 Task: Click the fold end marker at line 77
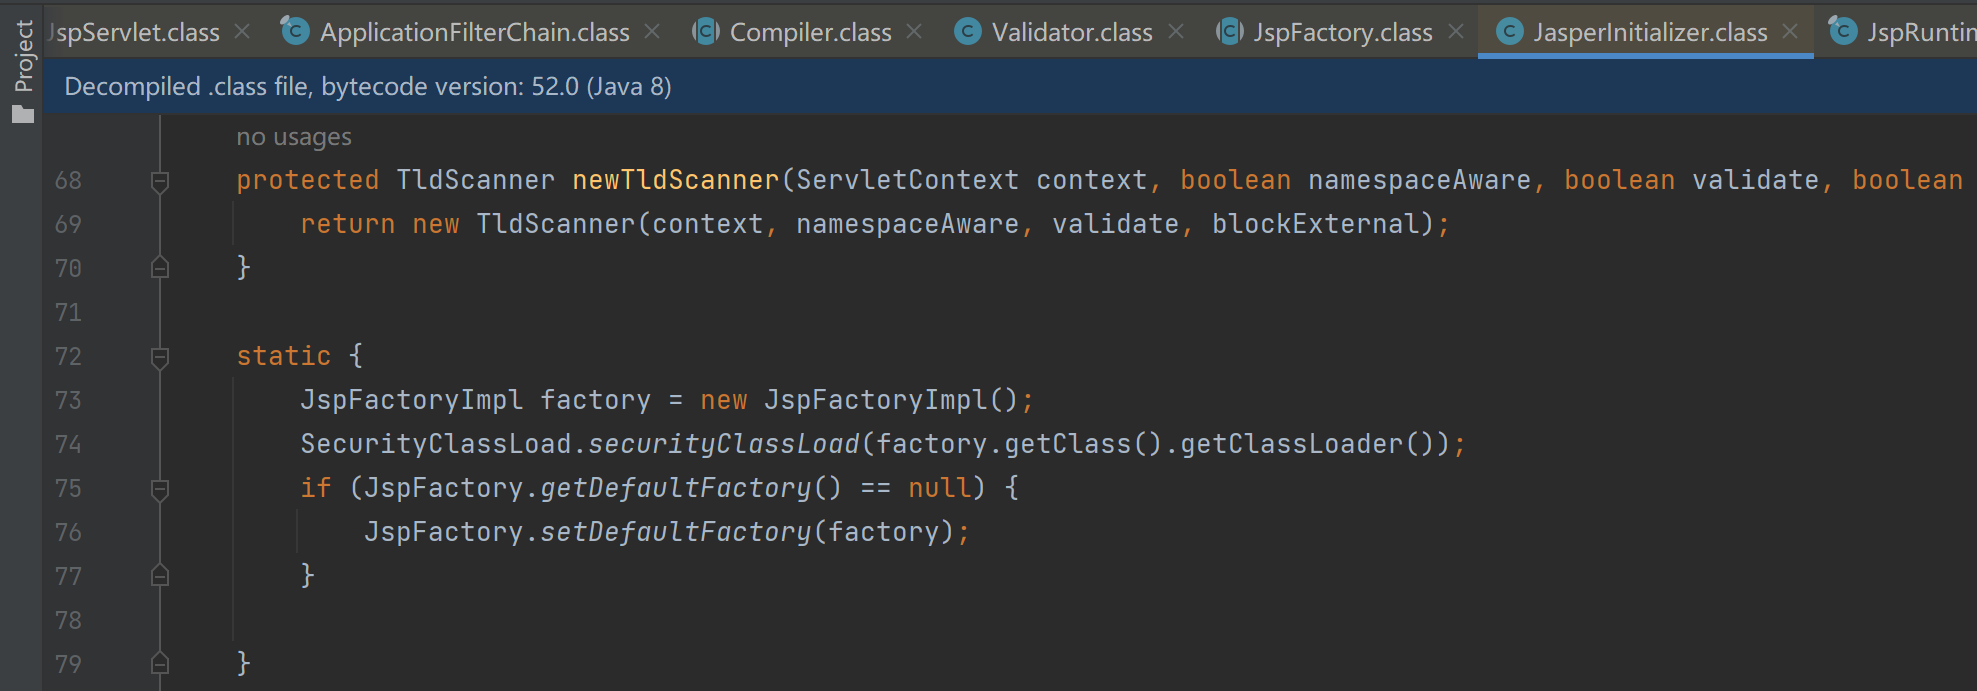pyautogui.click(x=159, y=576)
